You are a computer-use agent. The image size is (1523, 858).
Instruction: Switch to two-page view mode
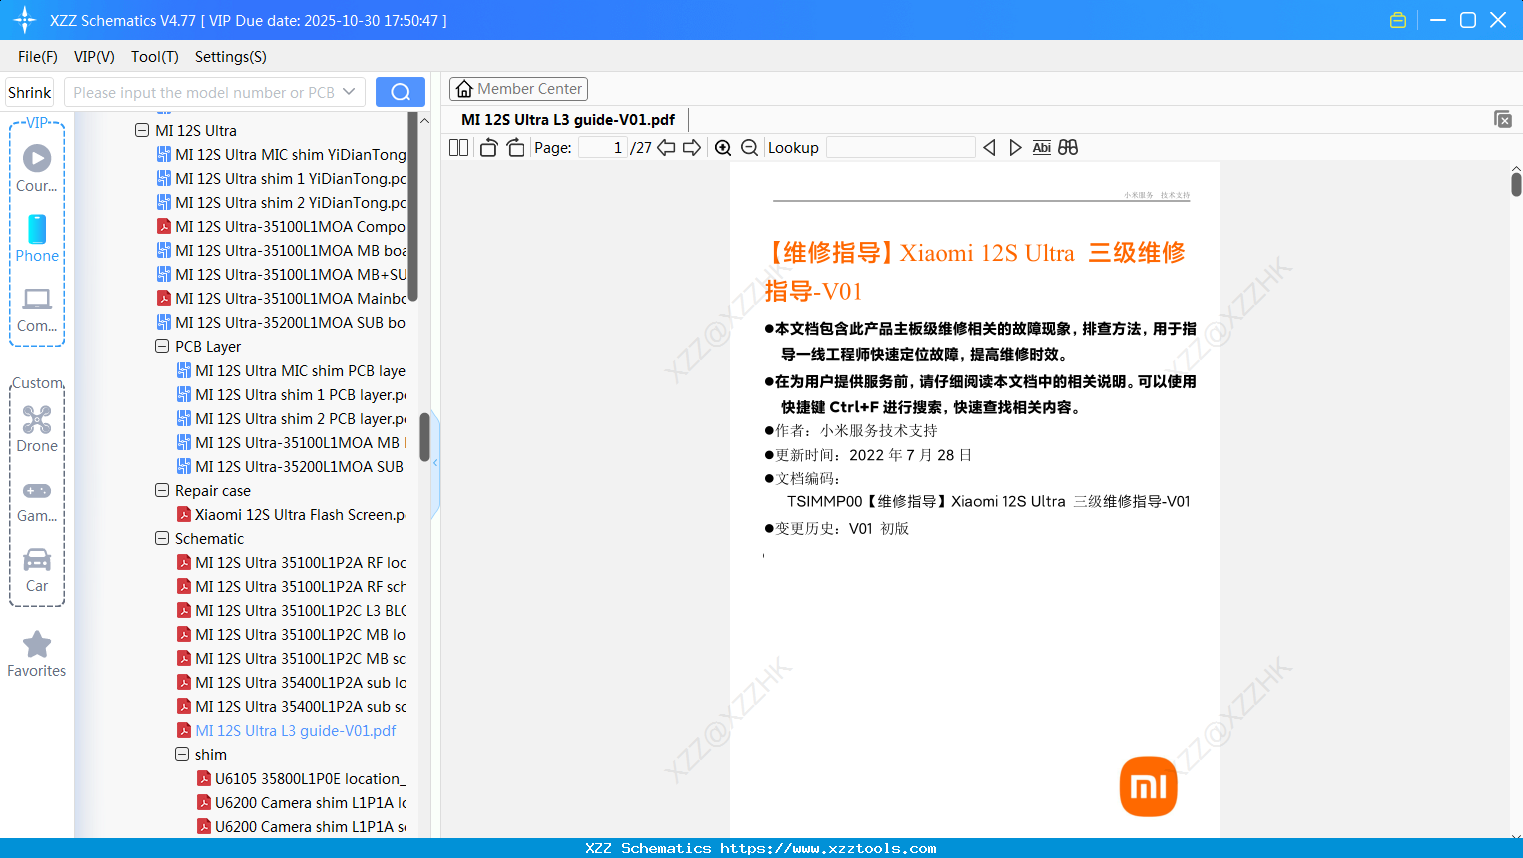(457, 147)
